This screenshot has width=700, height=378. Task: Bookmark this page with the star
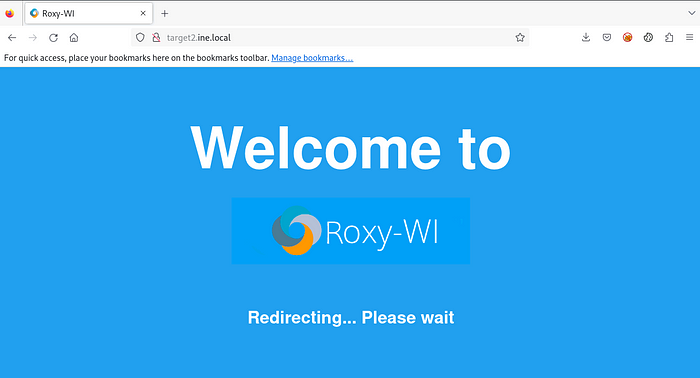coord(520,38)
